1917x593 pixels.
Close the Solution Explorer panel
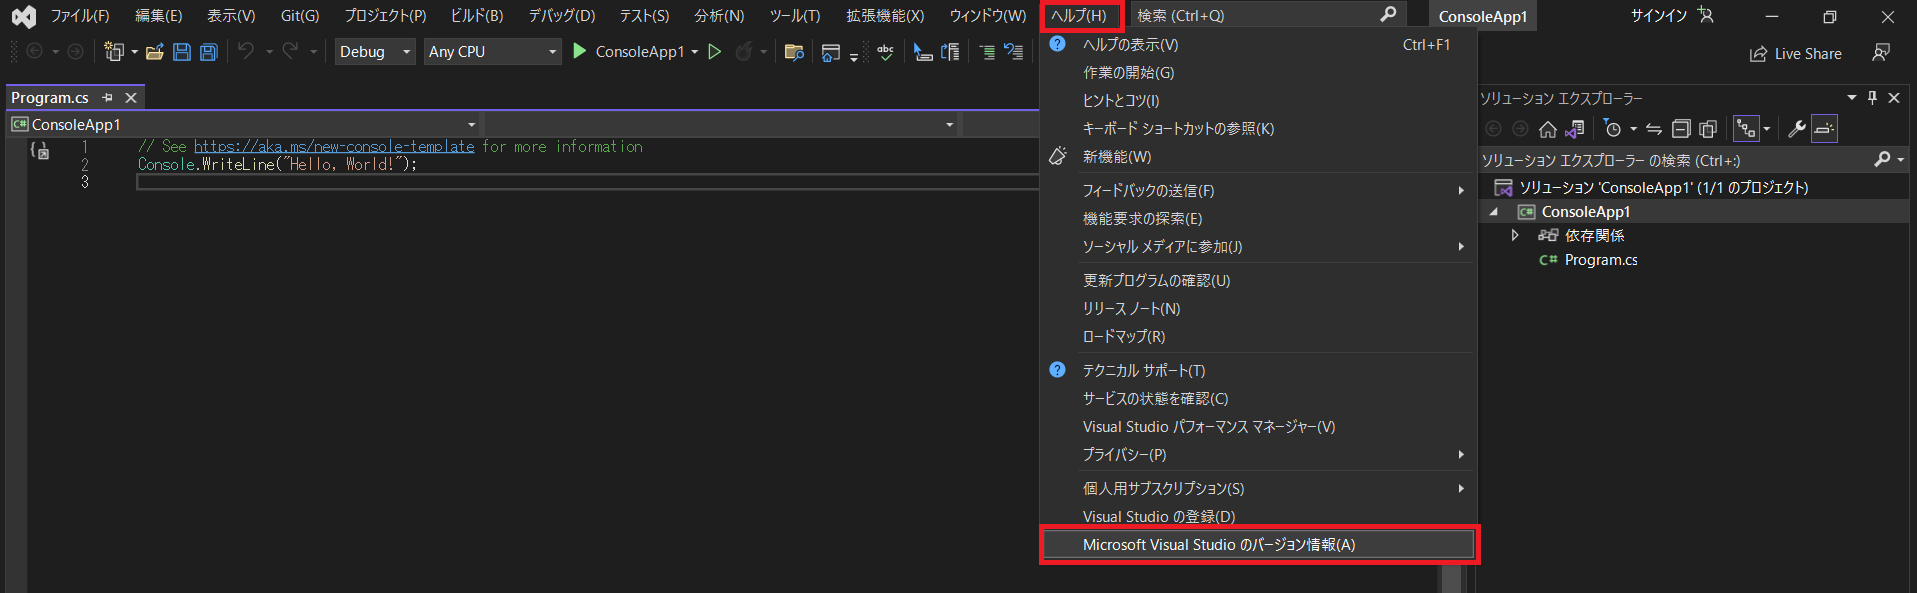1893,98
